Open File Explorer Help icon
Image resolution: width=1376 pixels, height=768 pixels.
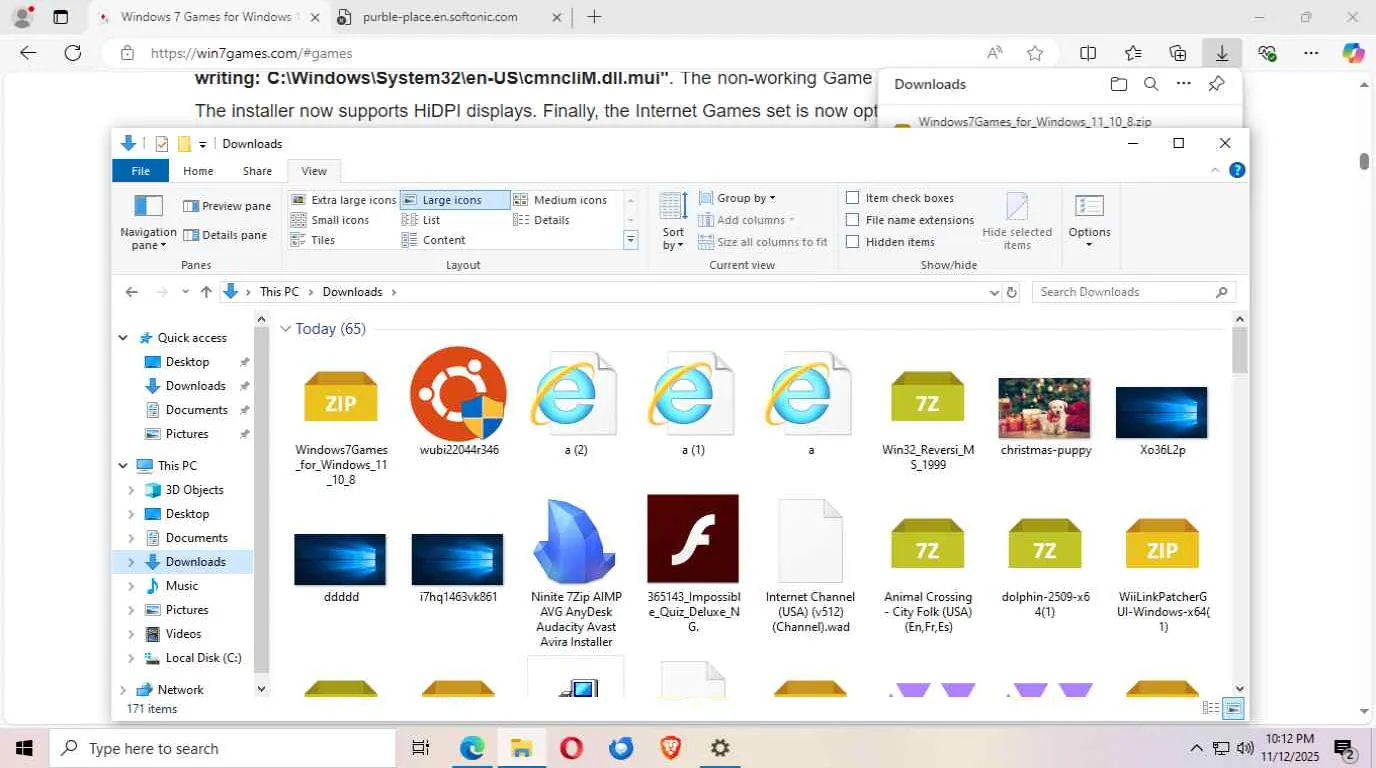[1237, 170]
